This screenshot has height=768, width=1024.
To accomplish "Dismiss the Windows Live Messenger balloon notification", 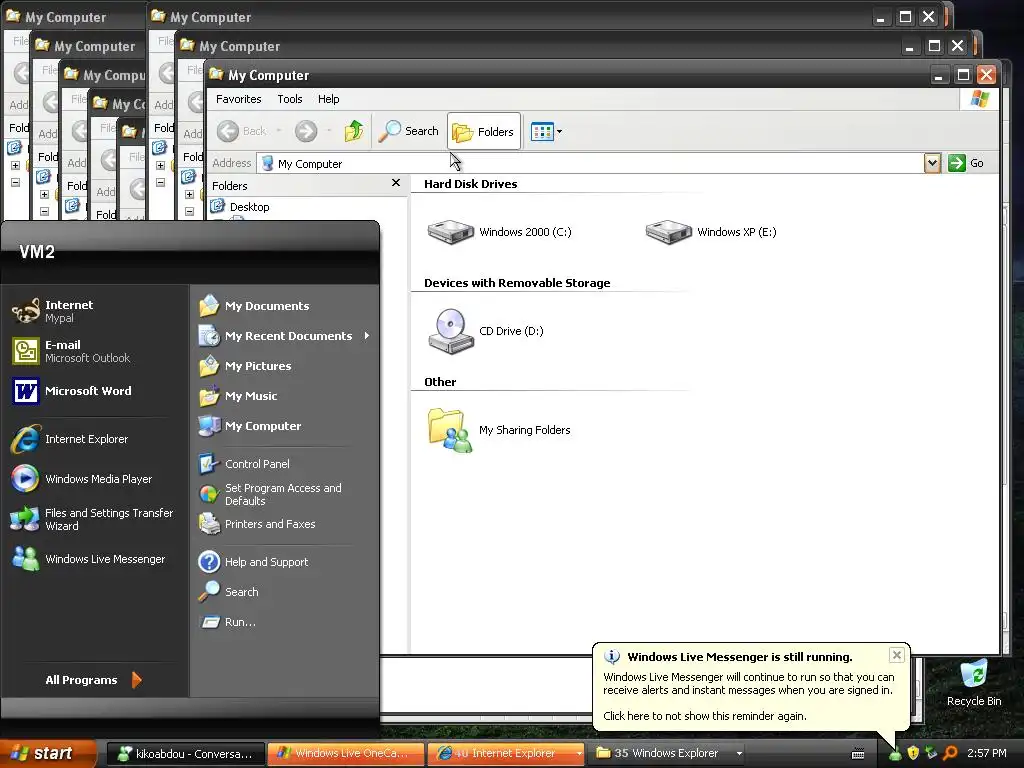I will [897, 654].
